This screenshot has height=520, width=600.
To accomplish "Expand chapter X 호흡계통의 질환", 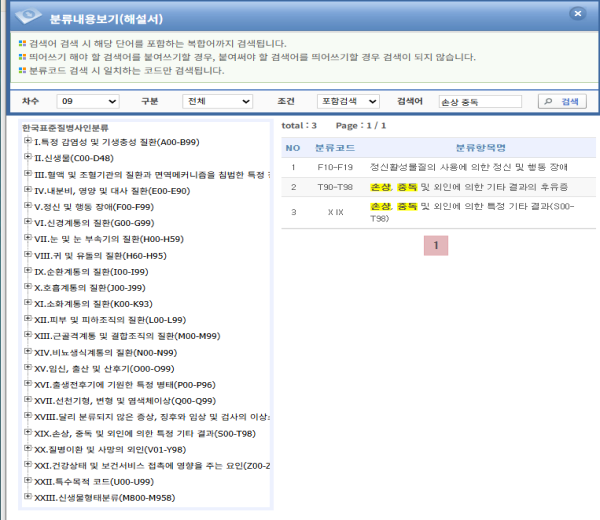I will pos(28,287).
